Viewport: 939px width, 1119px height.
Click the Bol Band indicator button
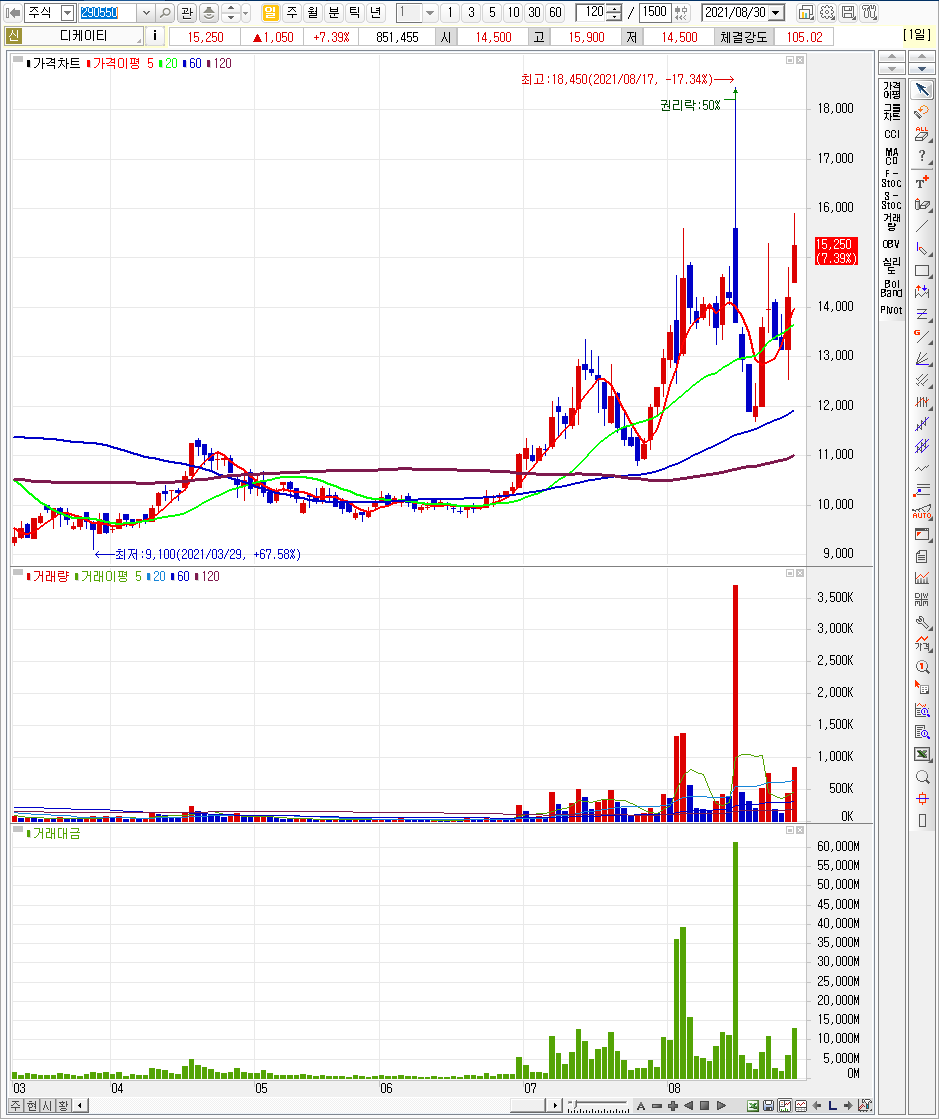pyautogui.click(x=892, y=288)
